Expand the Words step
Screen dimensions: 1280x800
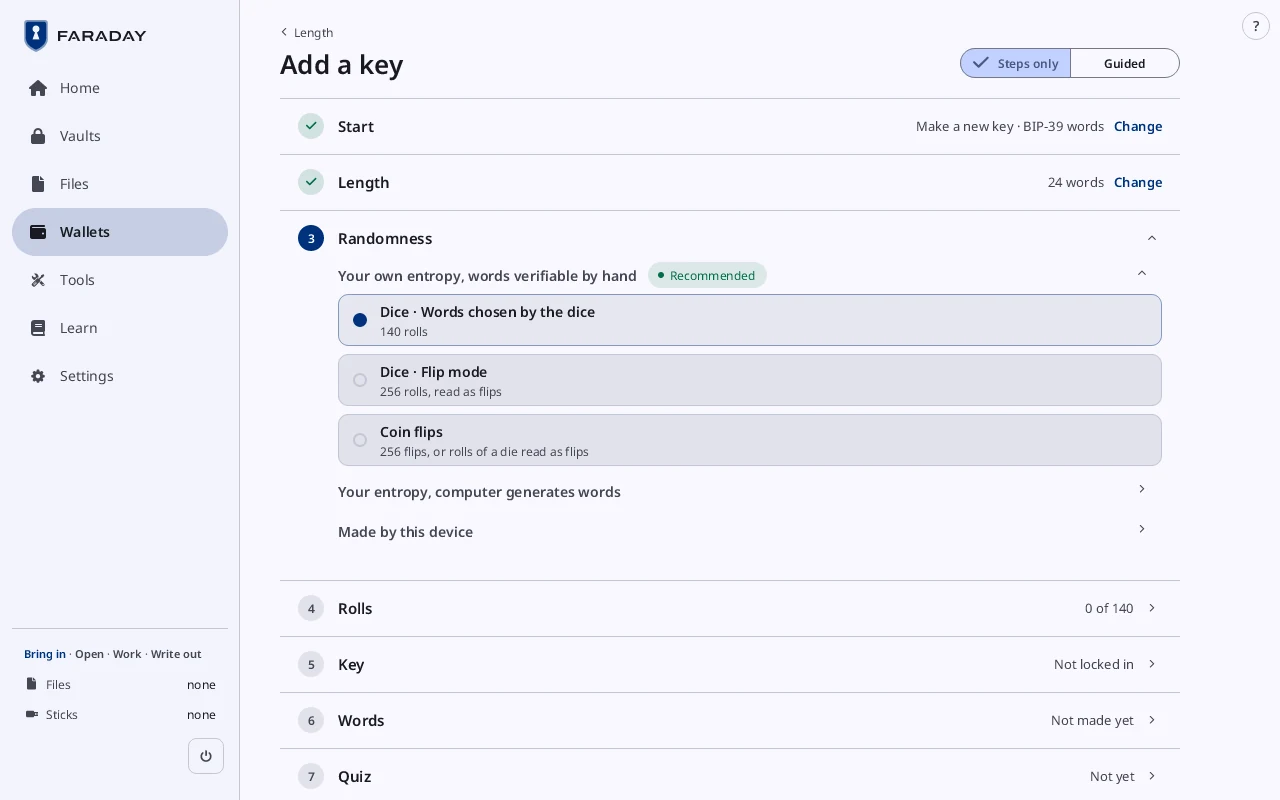730,720
